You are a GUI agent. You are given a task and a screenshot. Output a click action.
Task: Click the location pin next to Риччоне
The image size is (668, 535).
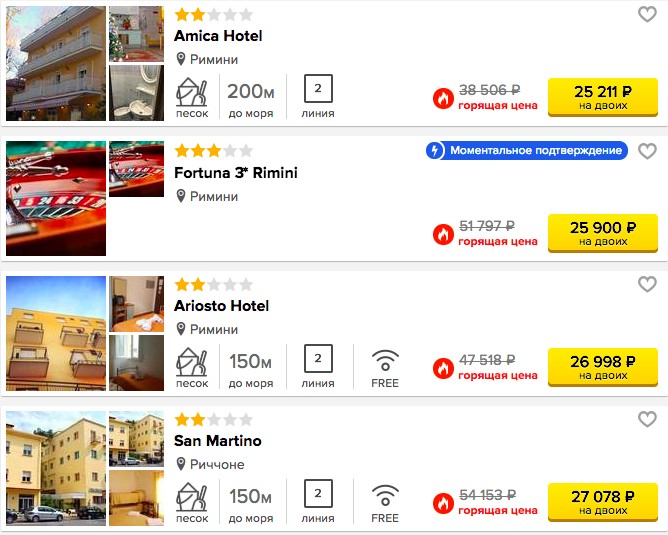[181, 464]
